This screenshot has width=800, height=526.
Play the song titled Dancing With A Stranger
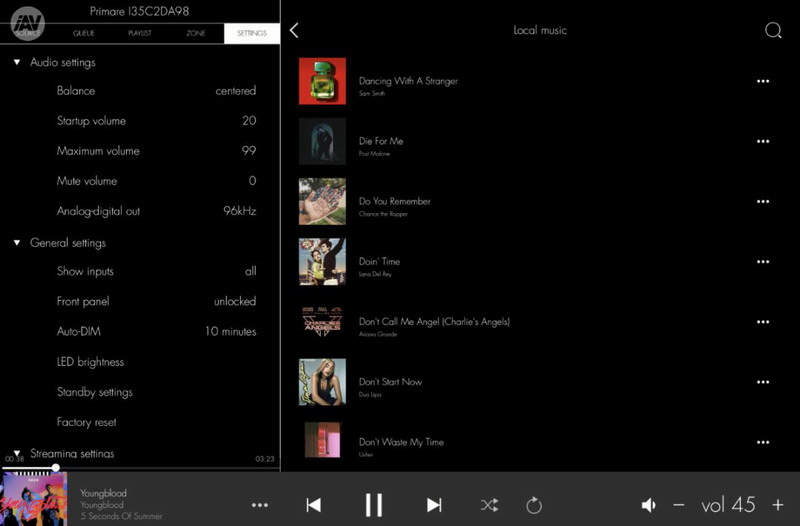tap(408, 81)
